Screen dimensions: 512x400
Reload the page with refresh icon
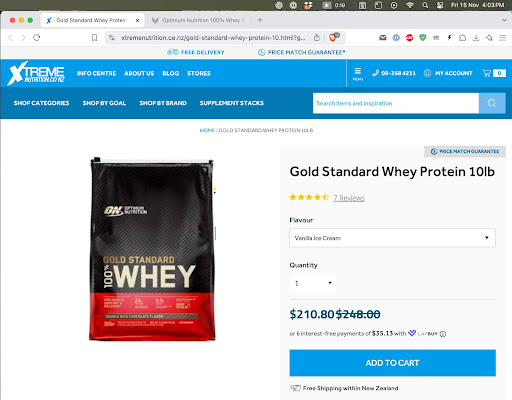pos(37,38)
